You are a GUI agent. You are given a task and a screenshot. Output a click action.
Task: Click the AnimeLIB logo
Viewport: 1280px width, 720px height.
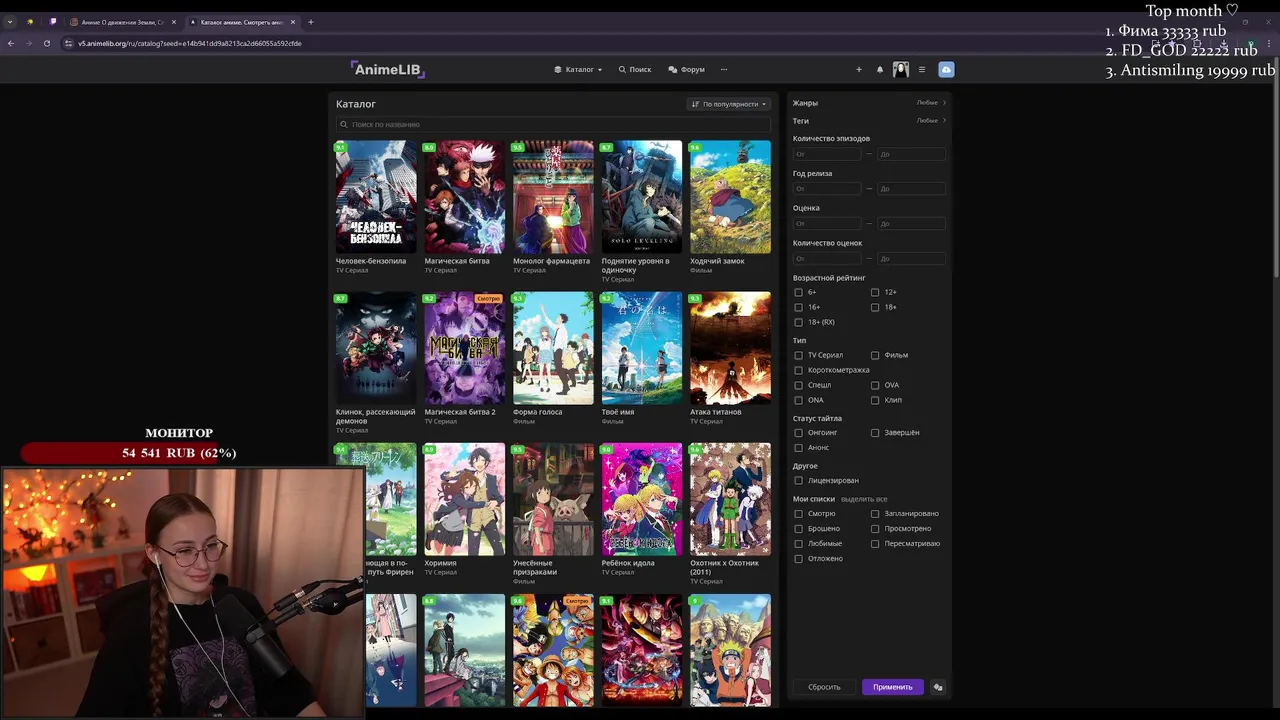pyautogui.click(x=388, y=69)
